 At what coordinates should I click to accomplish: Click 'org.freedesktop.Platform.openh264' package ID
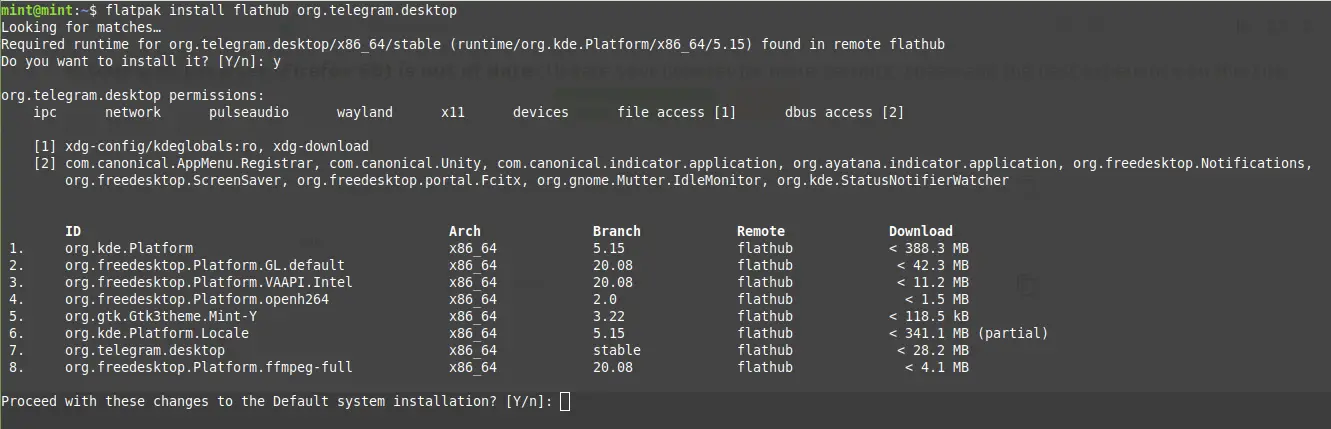coord(197,299)
